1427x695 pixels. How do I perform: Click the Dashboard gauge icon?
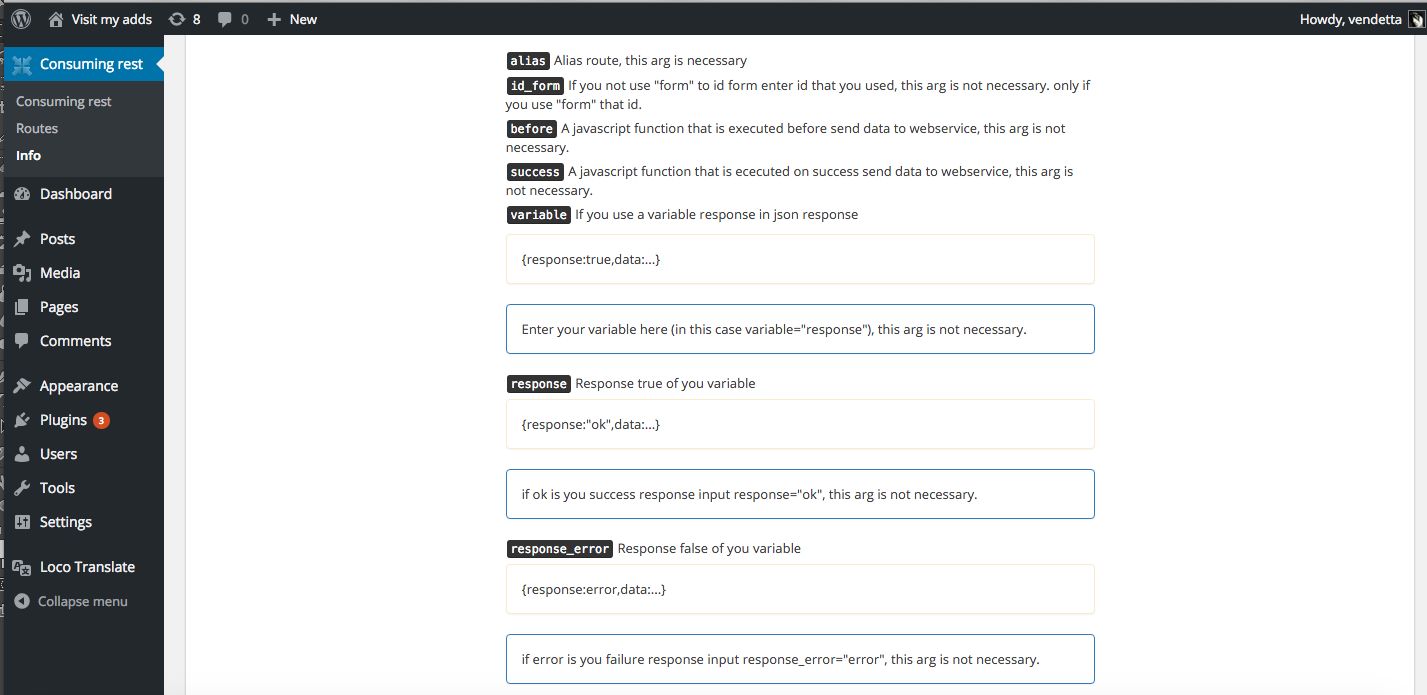pos(23,194)
